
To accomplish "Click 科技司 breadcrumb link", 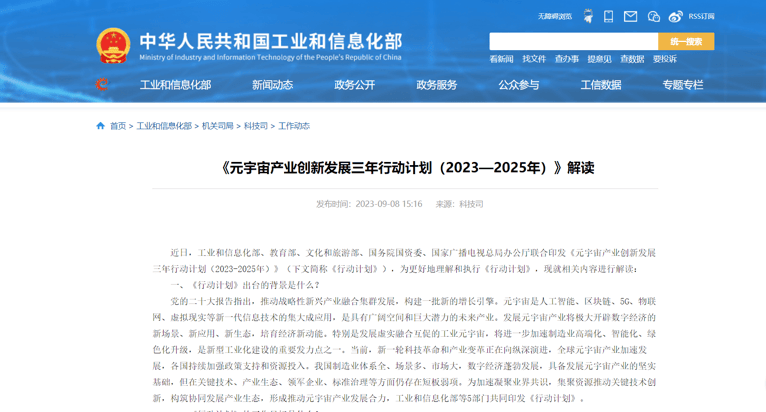I will [x=255, y=126].
